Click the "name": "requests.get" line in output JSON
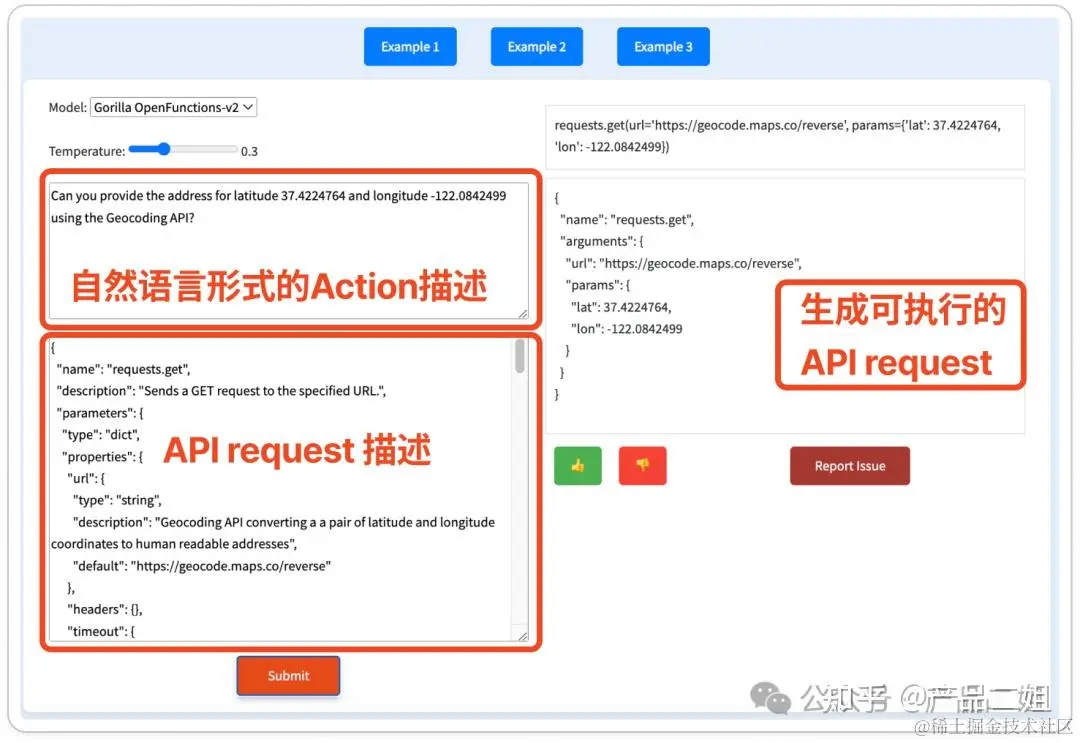Screen dimensions: 1080x743 [x=627, y=220]
